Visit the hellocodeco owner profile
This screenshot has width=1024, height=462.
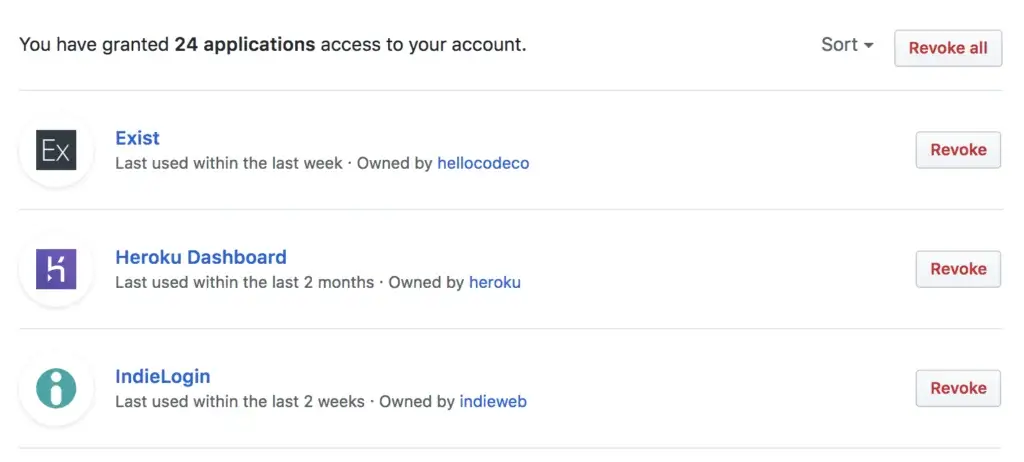point(483,163)
